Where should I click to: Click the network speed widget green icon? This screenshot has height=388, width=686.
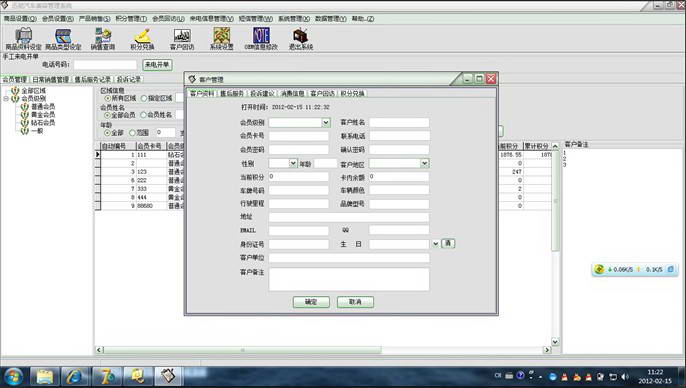pos(599,269)
